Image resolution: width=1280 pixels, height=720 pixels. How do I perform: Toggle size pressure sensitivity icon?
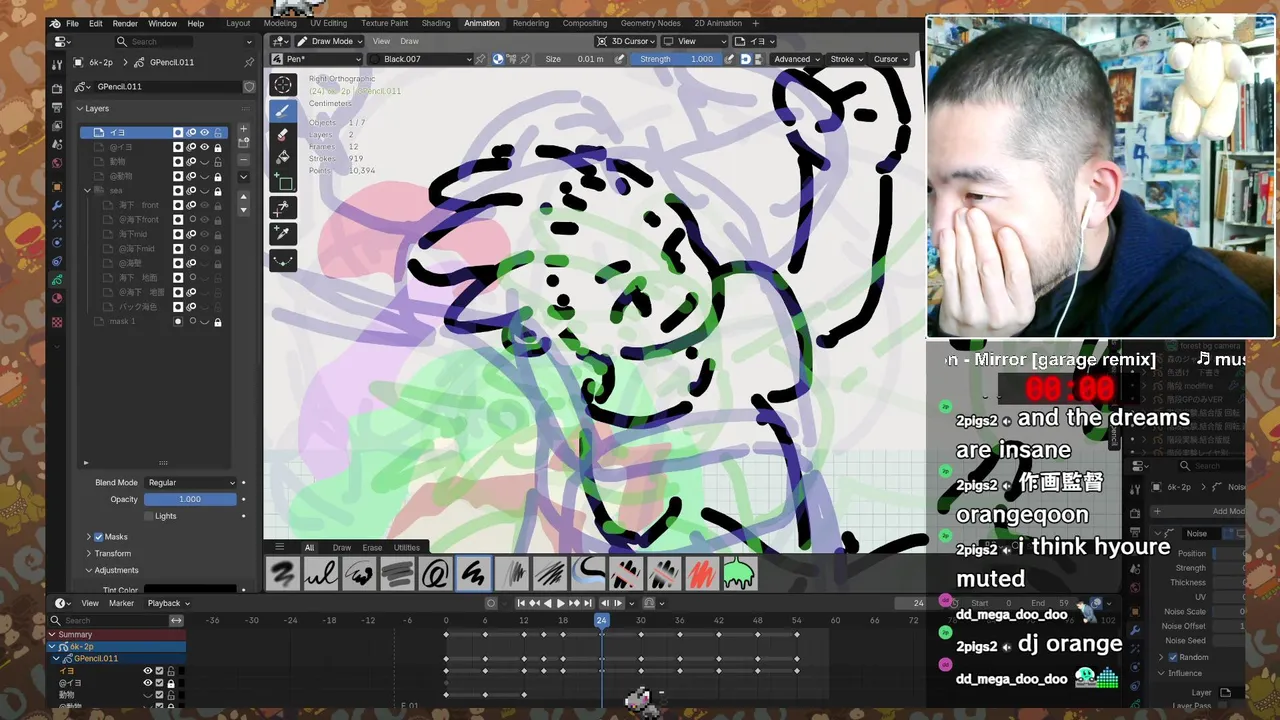pos(619,59)
